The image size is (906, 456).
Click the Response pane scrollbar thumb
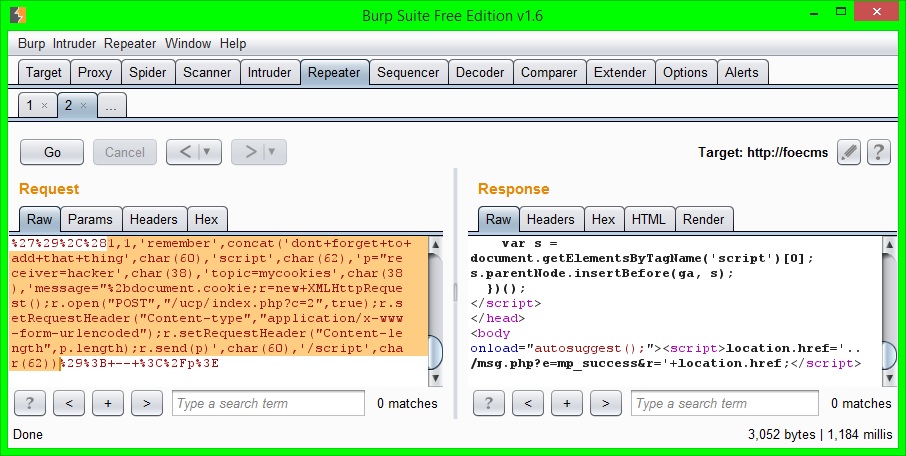[x=890, y=355]
